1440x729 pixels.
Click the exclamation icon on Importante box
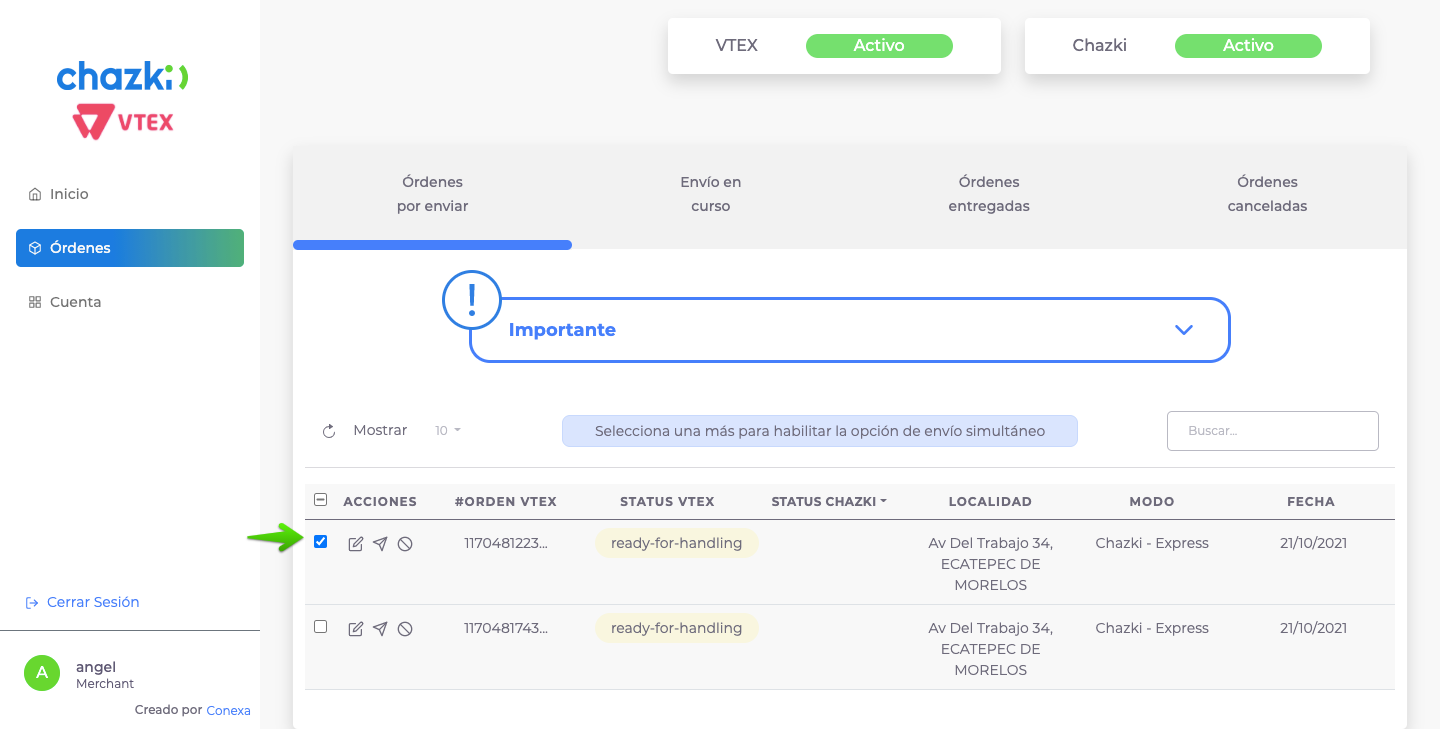tap(471, 299)
